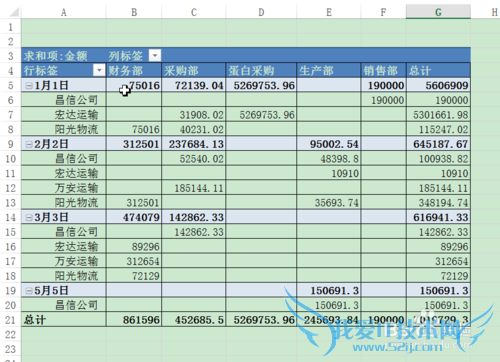Select row 9 header

pyautogui.click(x=11, y=144)
